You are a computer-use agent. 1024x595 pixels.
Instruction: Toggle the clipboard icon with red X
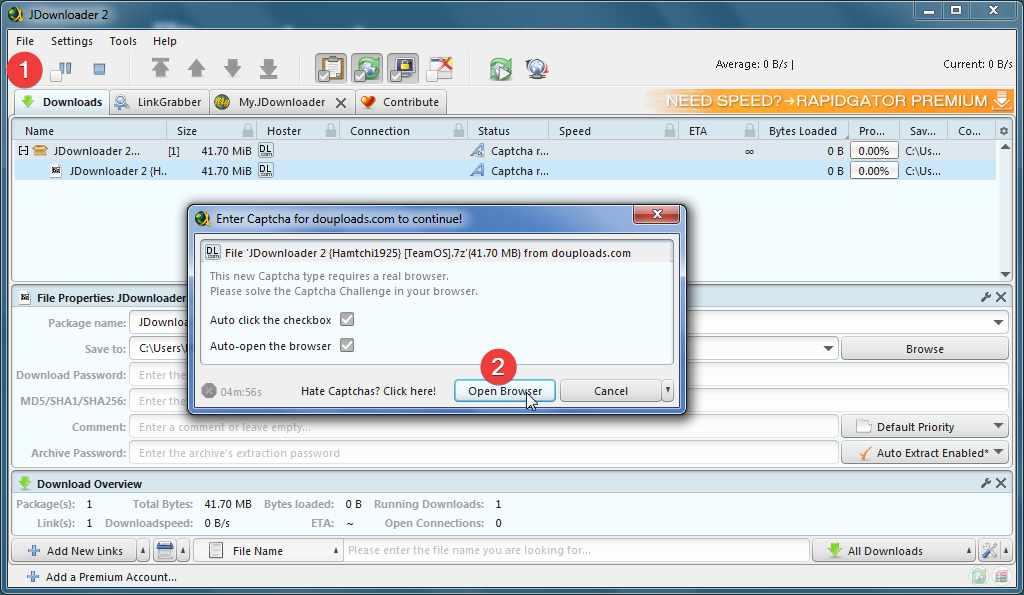(440, 69)
